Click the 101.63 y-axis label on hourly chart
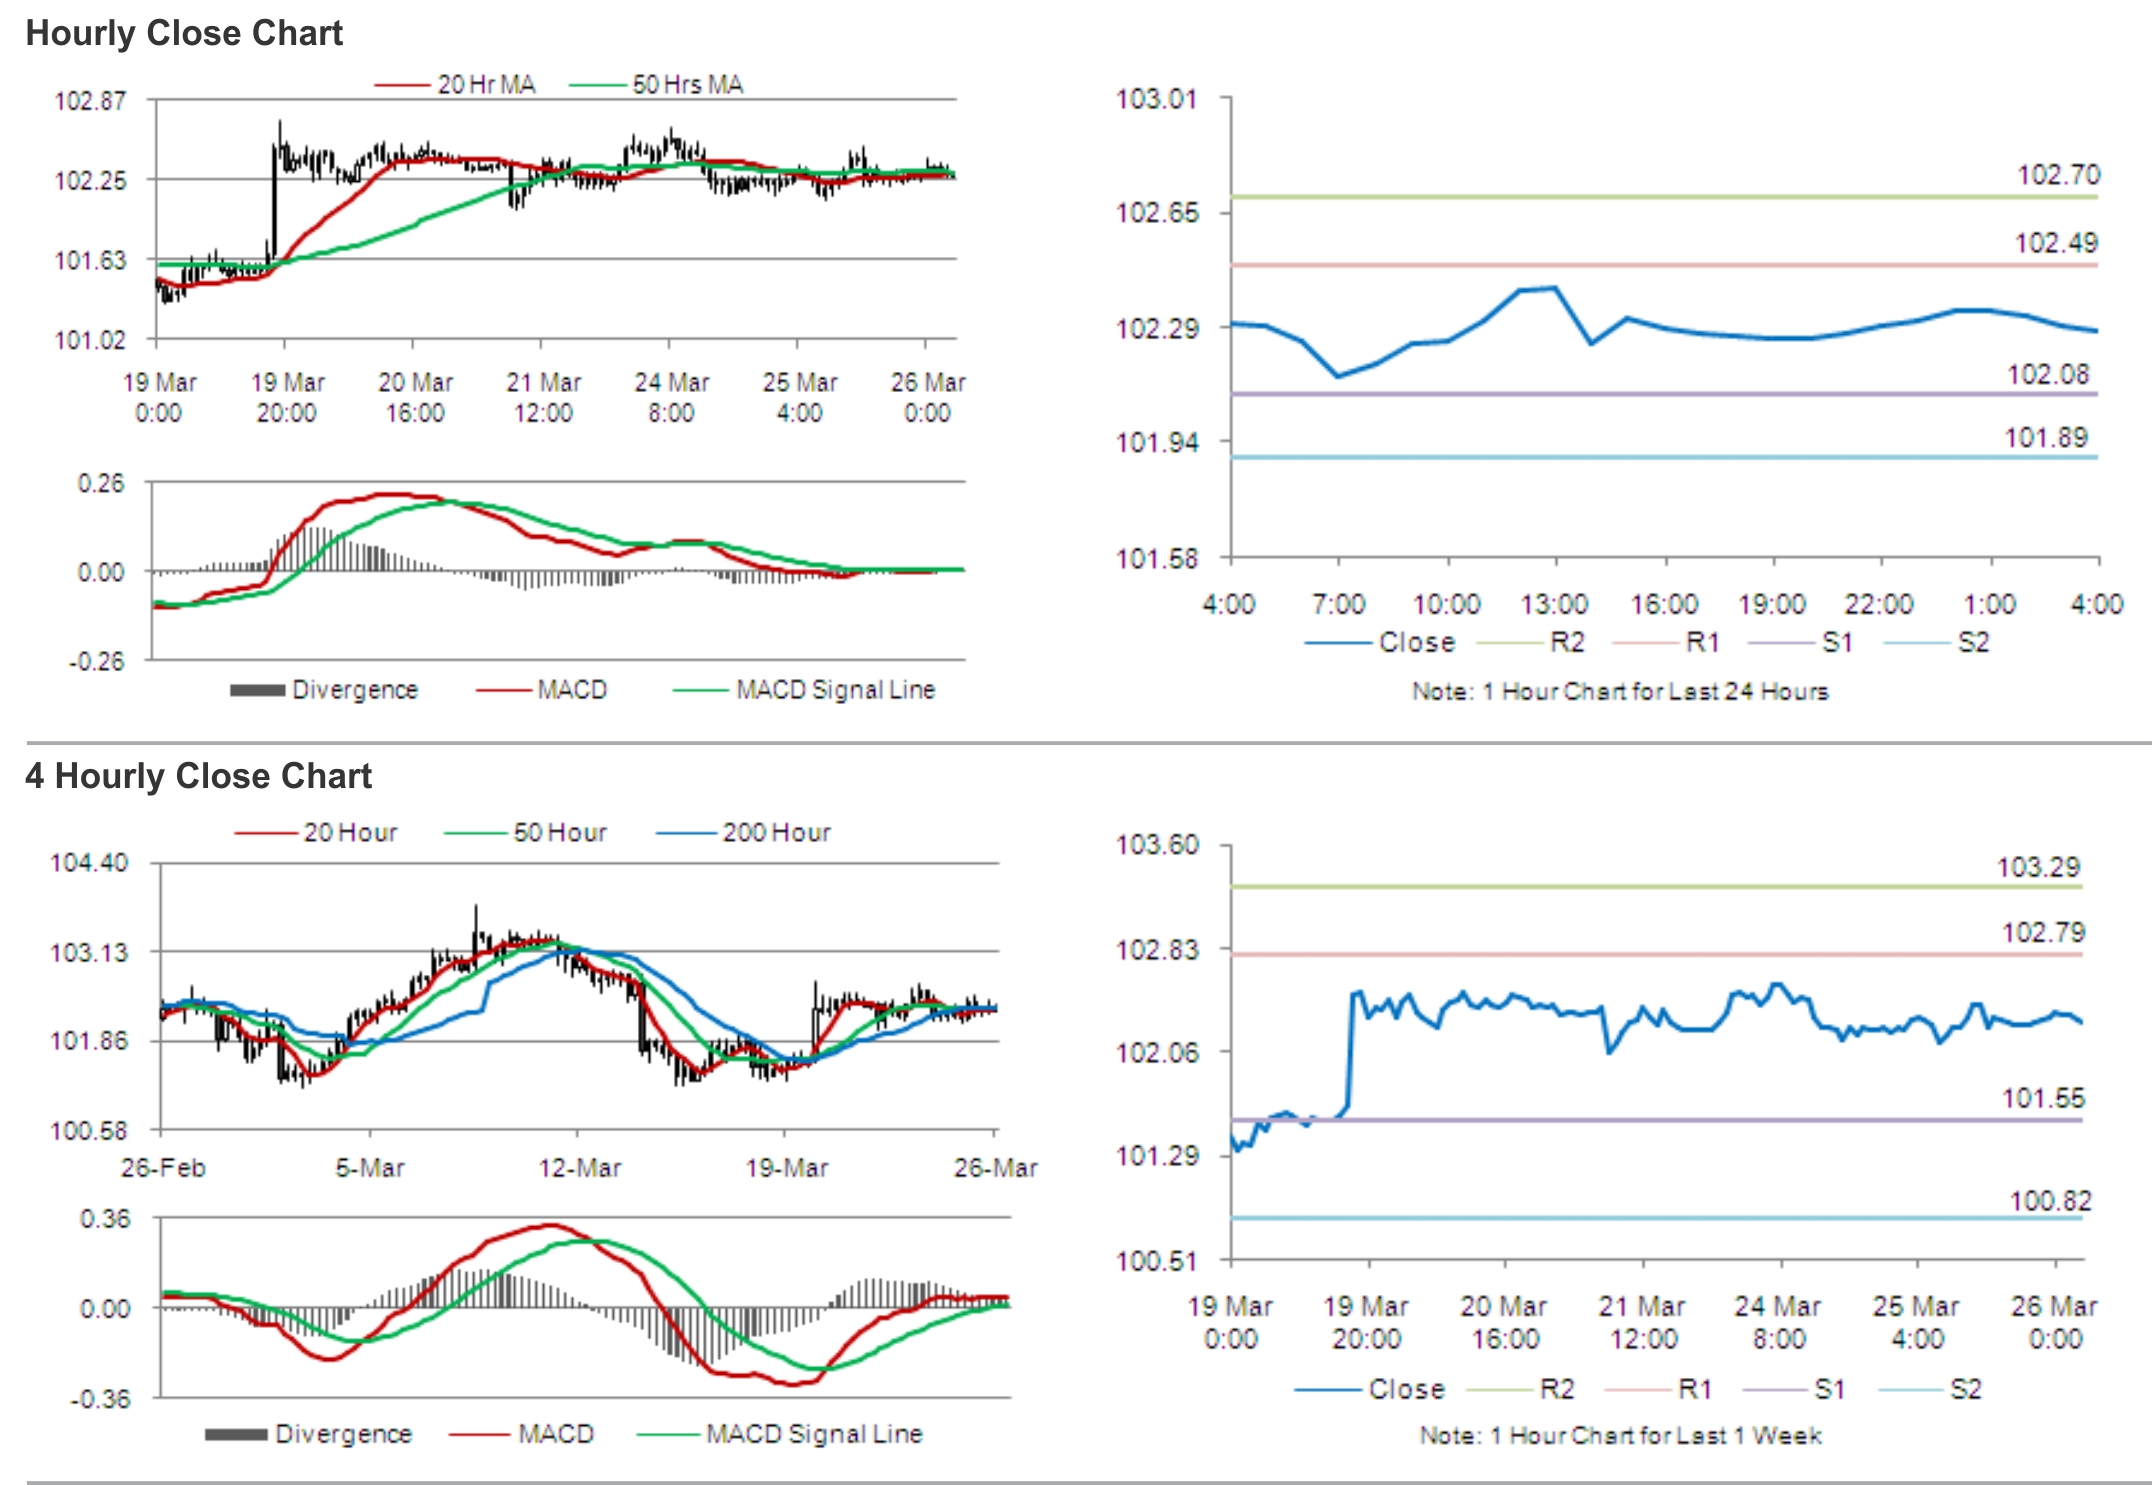Image resolution: width=2152 pixels, height=1485 pixels. tap(90, 260)
